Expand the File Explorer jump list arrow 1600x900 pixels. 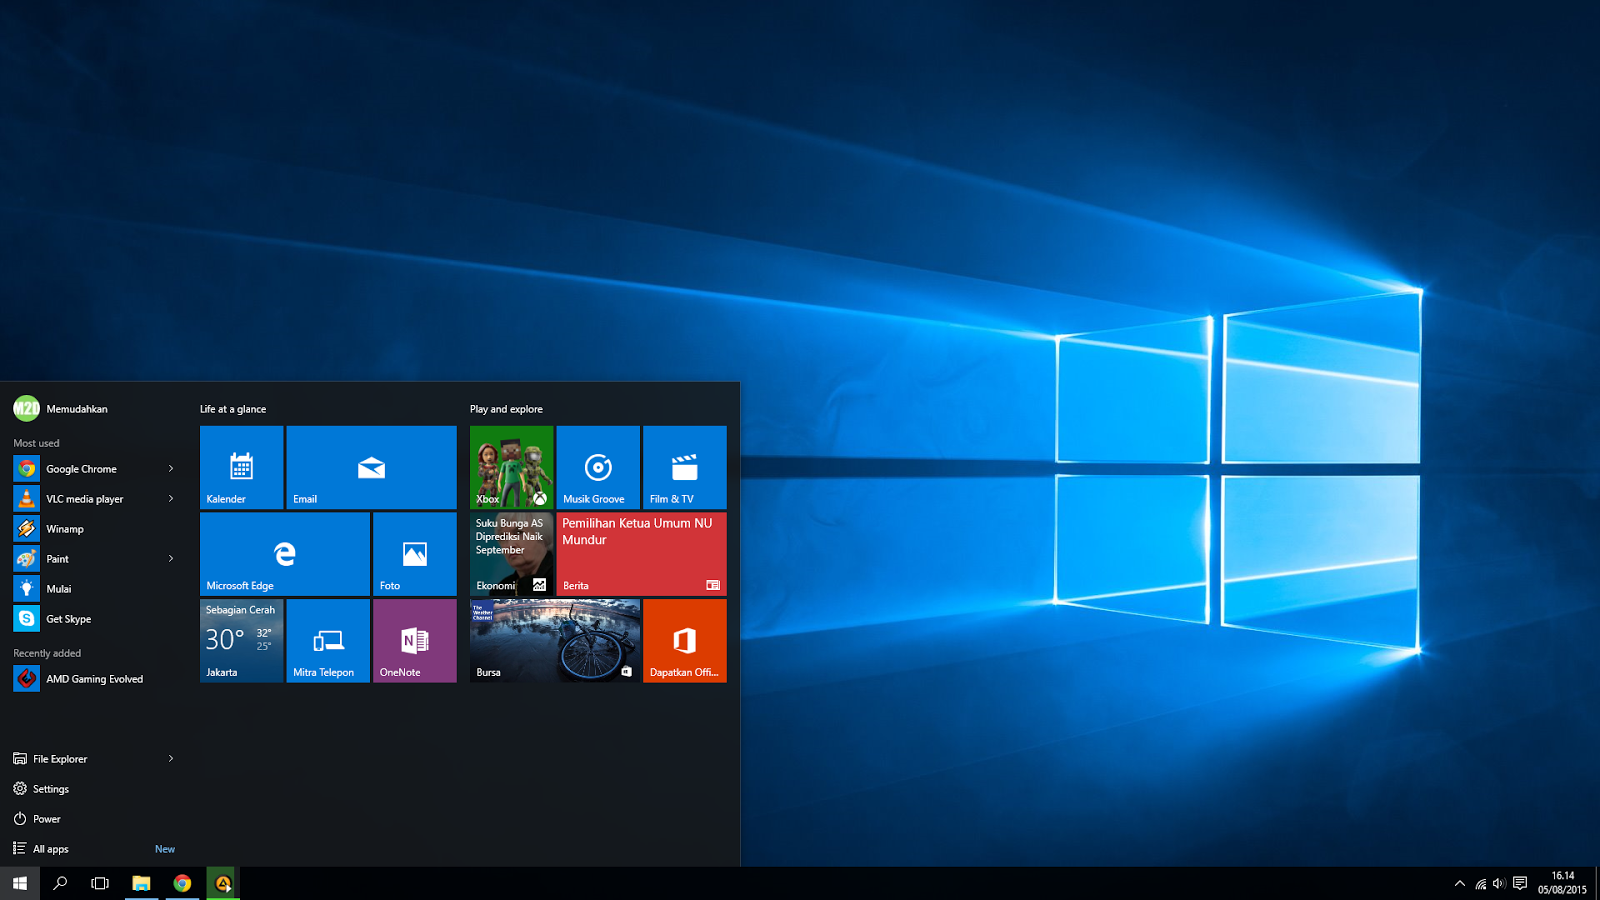point(171,759)
